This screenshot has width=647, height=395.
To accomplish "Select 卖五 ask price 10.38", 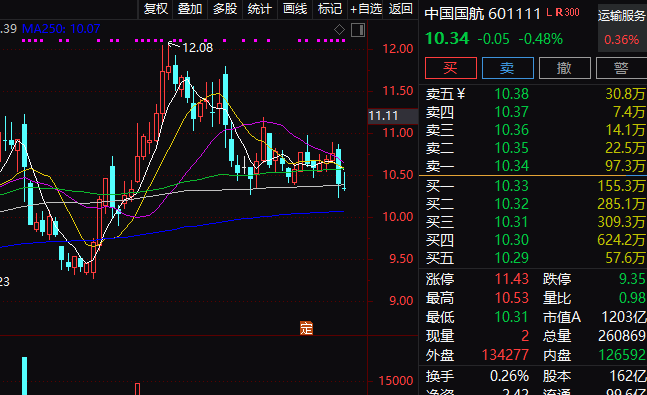I will click(512, 94).
